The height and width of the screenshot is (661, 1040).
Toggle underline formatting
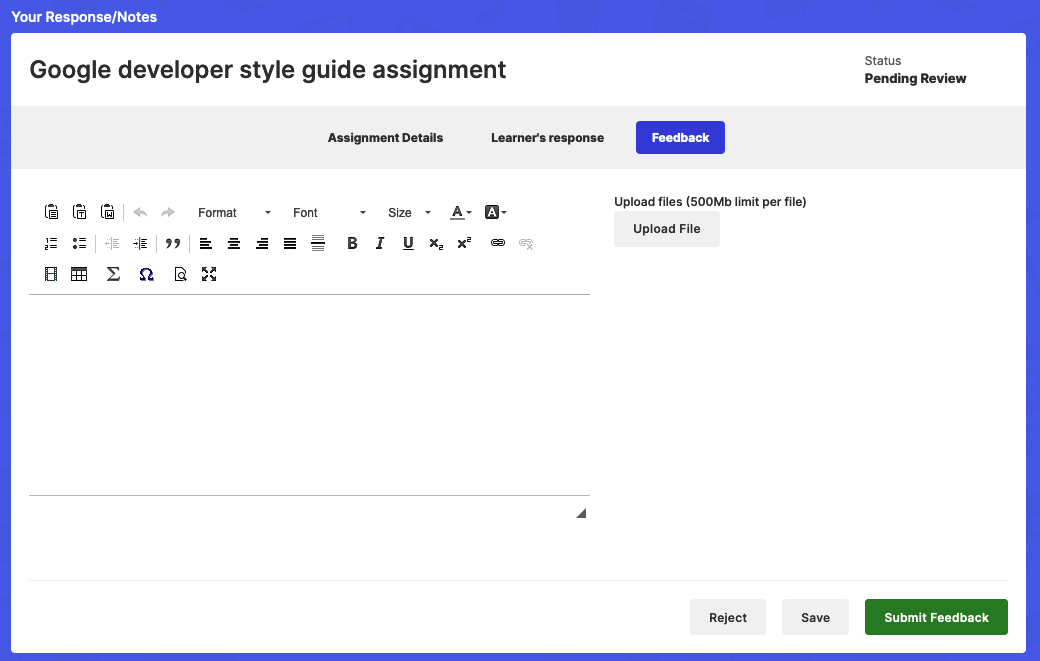(409, 243)
